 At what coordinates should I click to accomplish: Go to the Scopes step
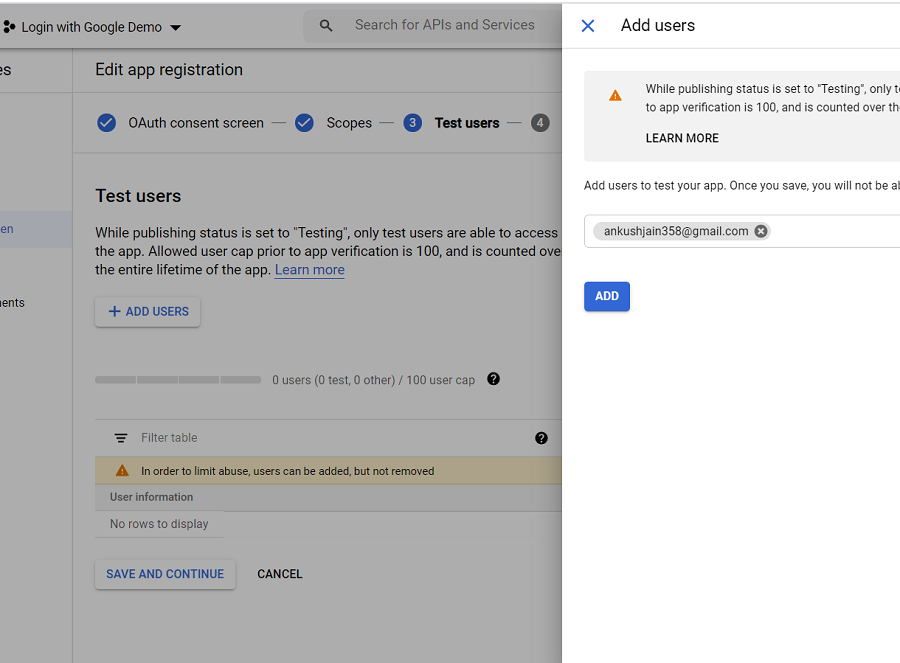349,123
